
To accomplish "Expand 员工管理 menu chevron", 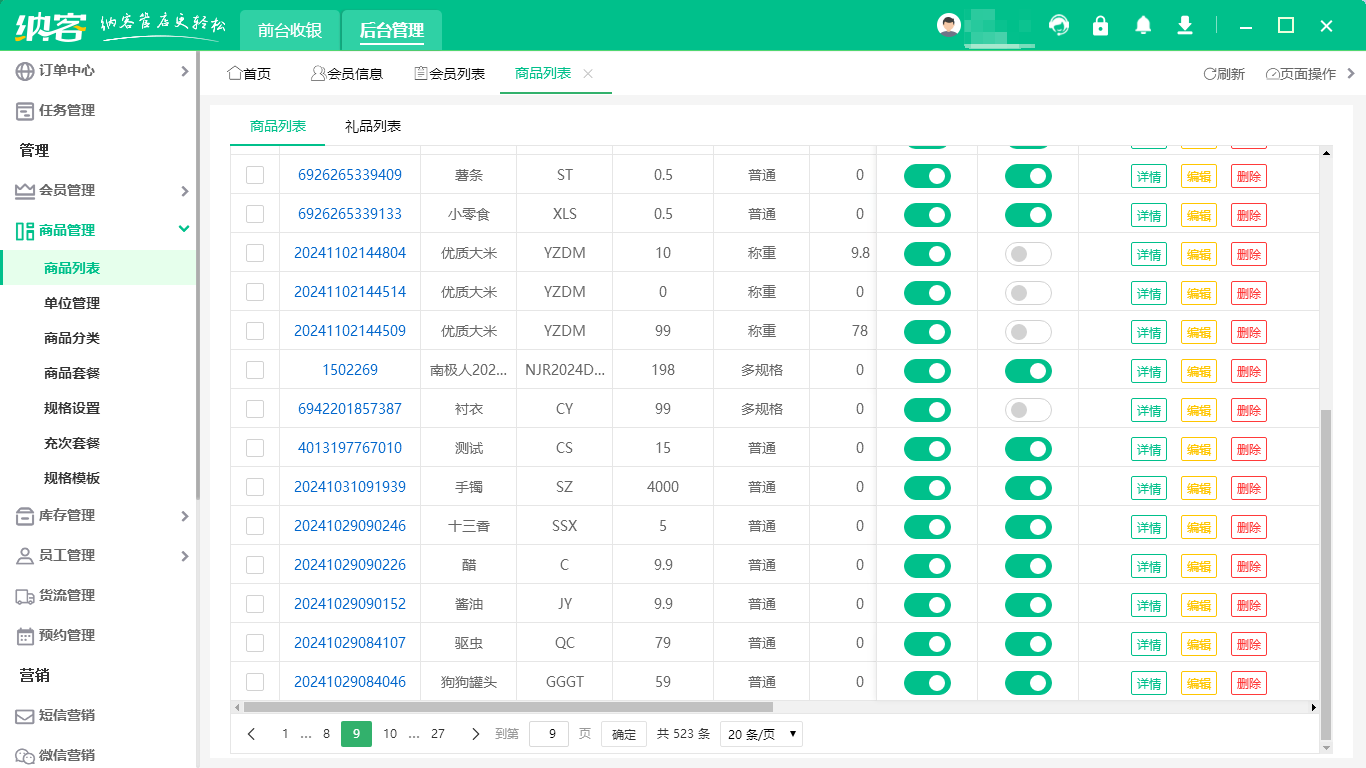I will tap(184, 556).
